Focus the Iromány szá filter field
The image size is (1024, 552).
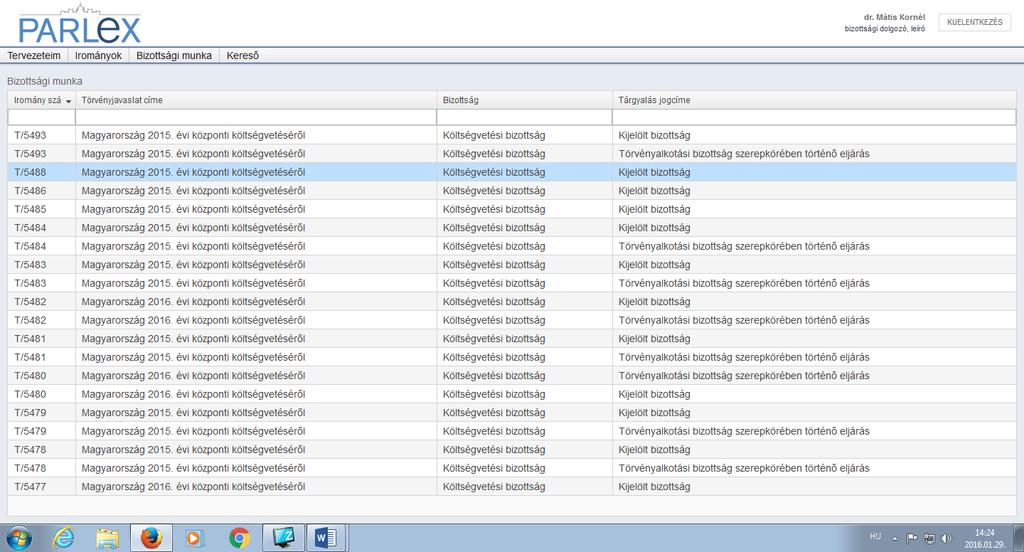42,117
